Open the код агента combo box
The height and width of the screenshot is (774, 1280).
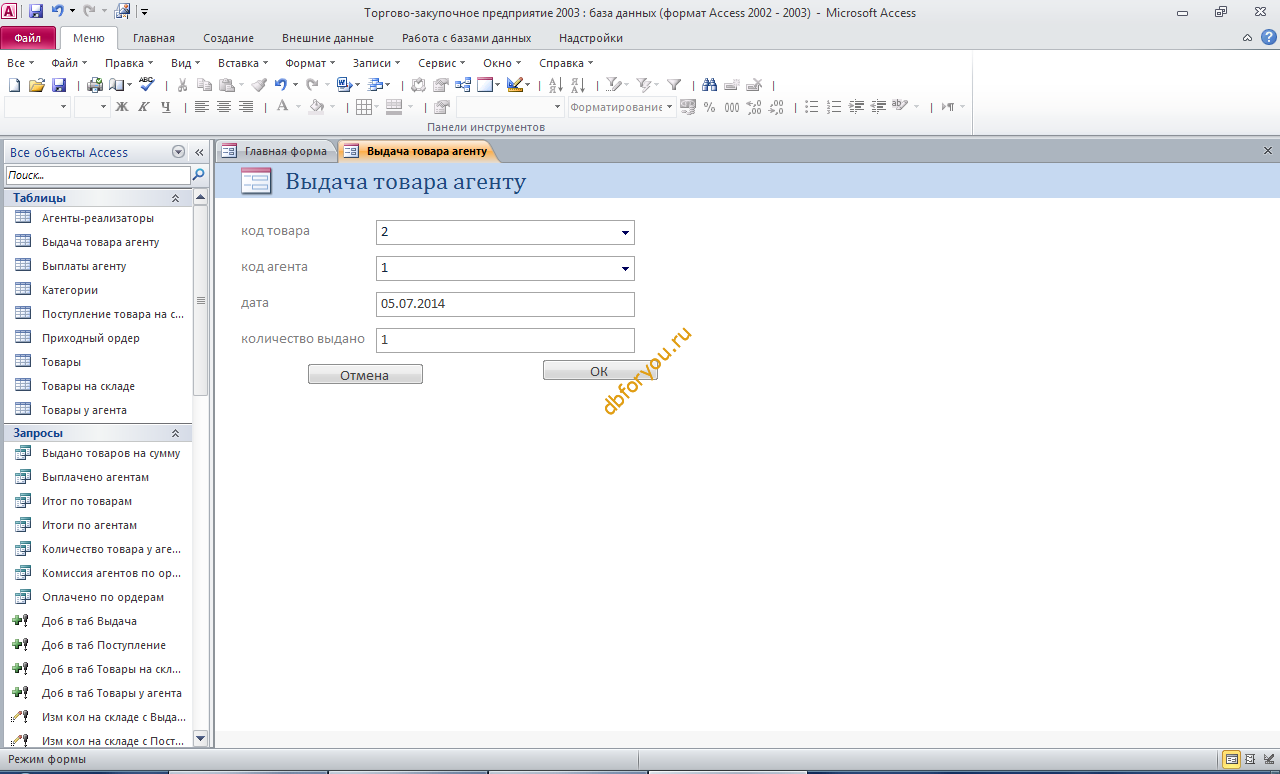click(x=626, y=269)
